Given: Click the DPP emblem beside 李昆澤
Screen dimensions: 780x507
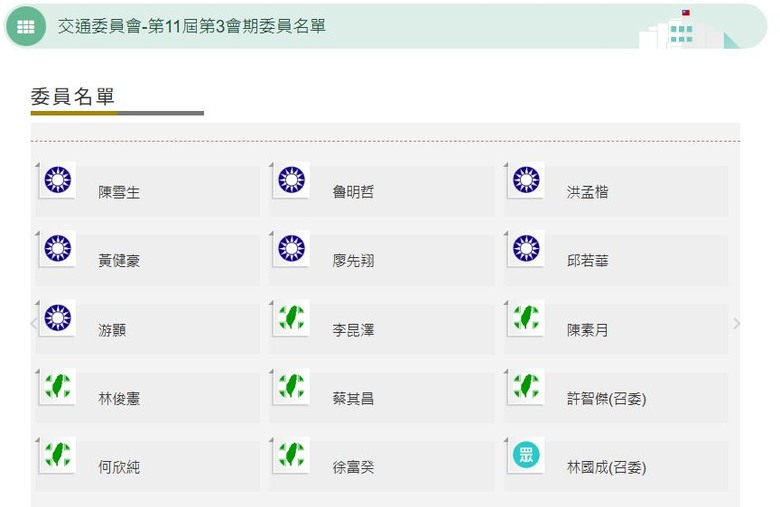Looking at the screenshot, I should coord(292,317).
